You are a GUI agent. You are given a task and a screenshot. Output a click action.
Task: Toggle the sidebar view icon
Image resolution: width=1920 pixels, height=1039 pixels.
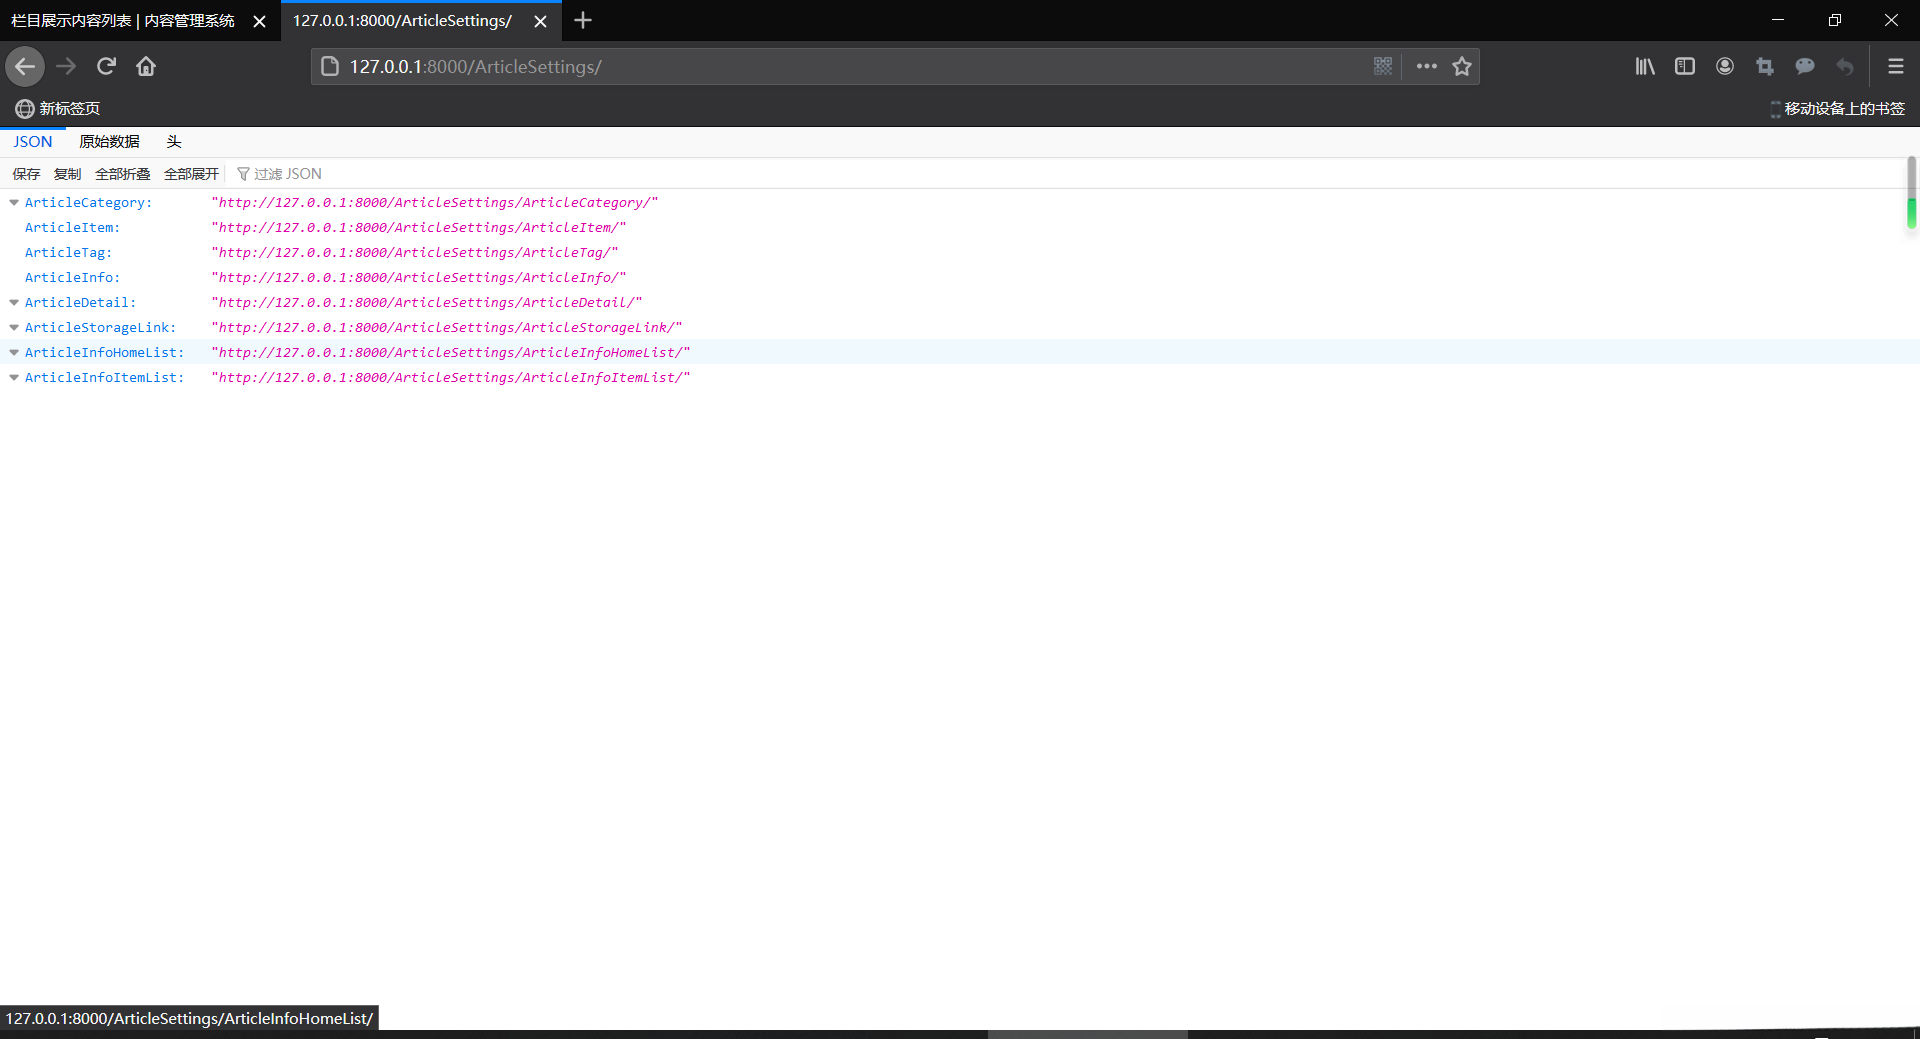(1685, 66)
